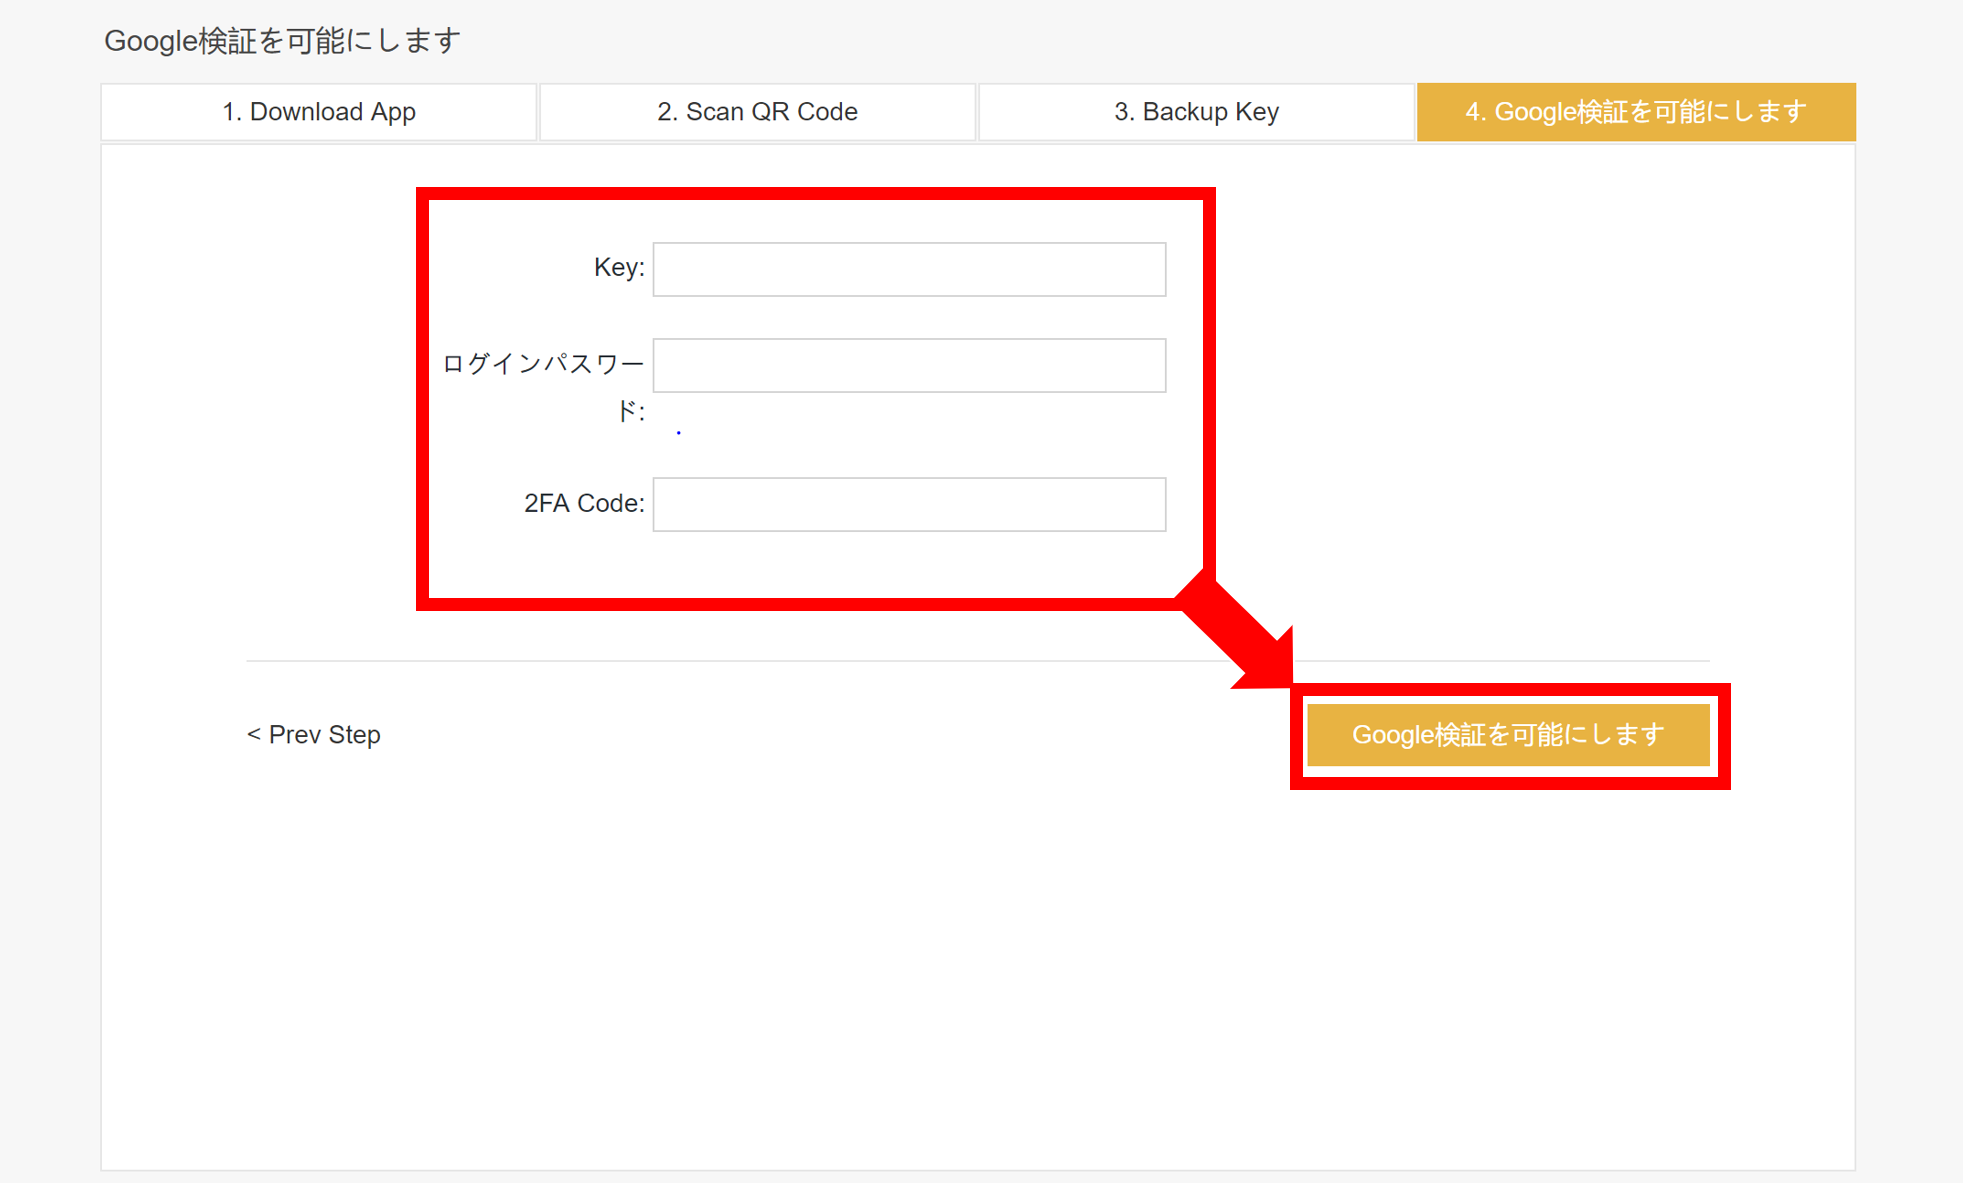Click the Key: label

pyautogui.click(x=619, y=268)
